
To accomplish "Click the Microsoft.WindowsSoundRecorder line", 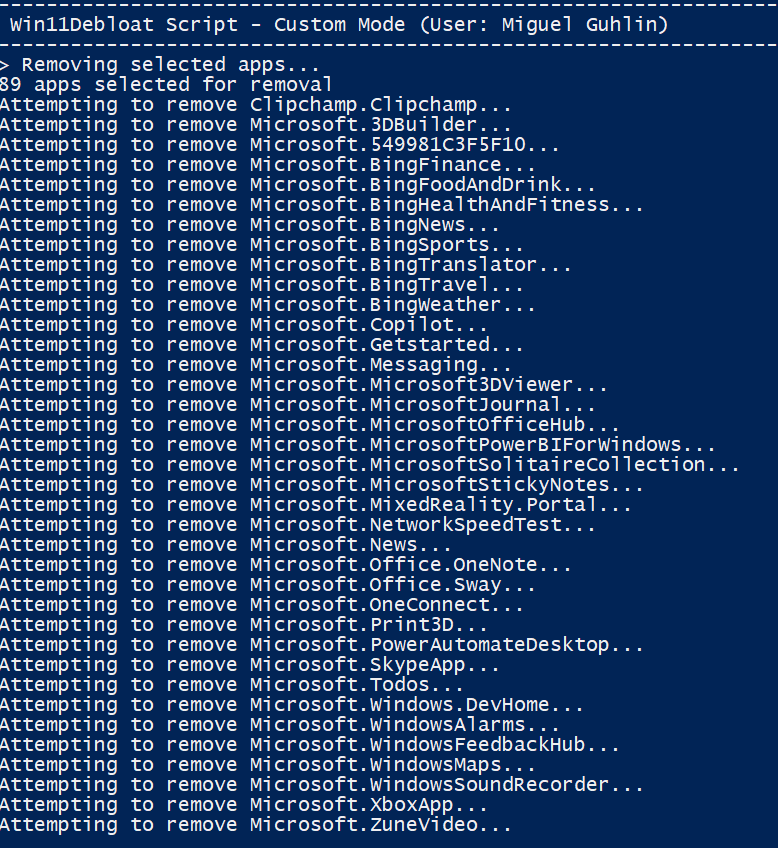I will point(322,785).
